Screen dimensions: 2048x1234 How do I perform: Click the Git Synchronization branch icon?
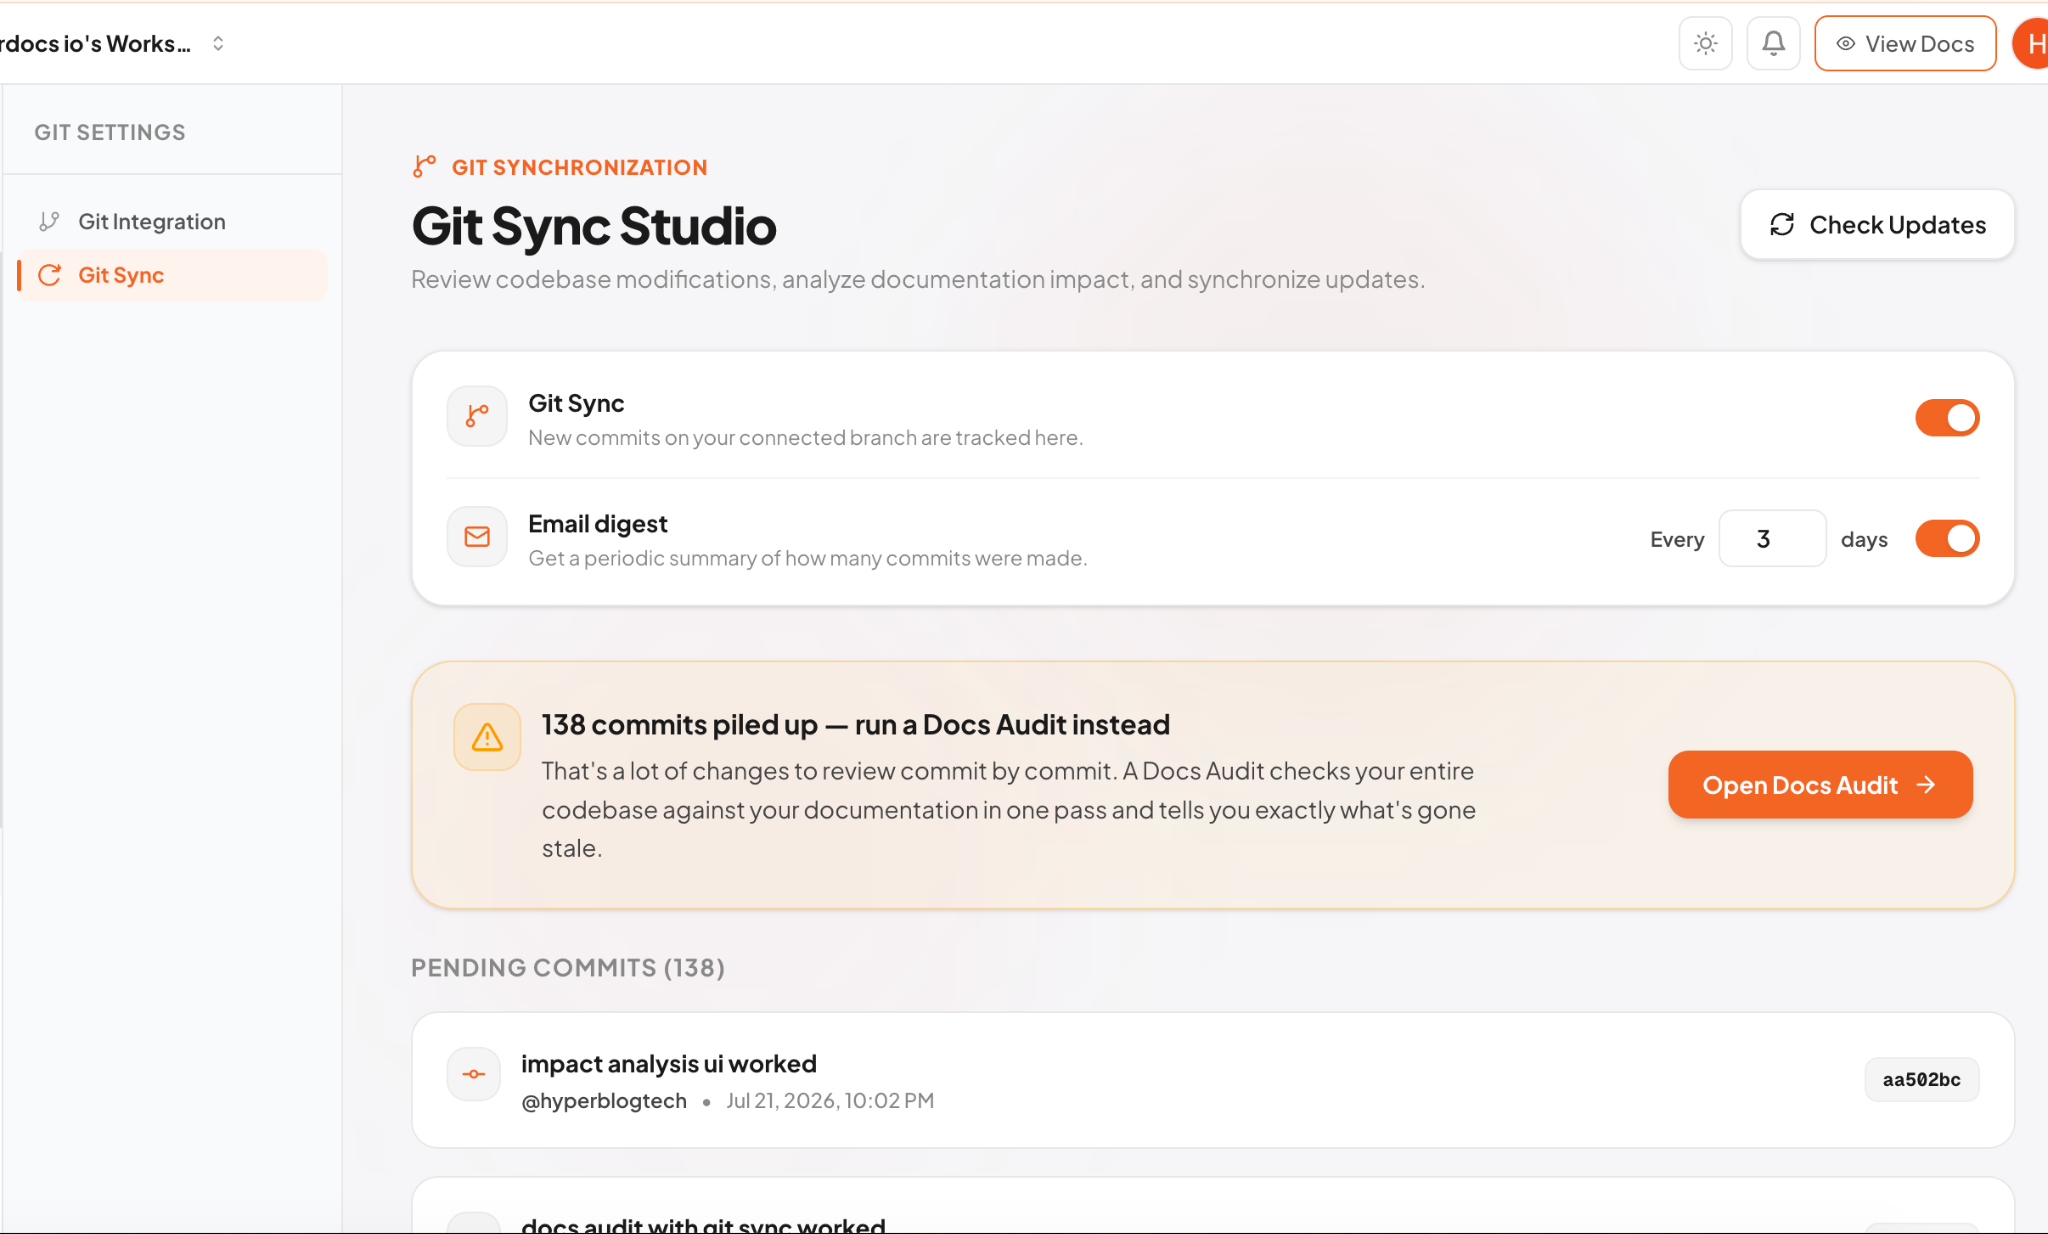tap(425, 166)
